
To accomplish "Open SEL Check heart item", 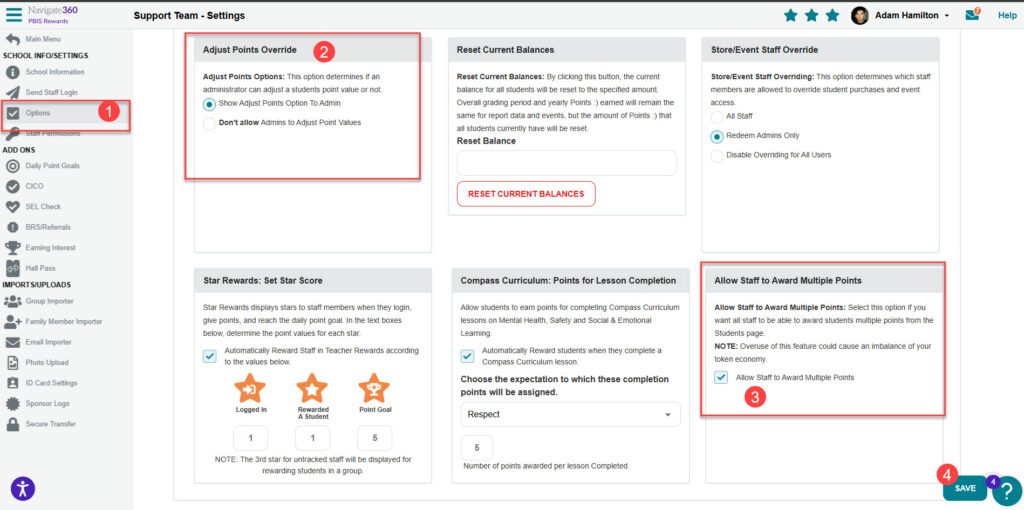I will pyautogui.click(x=43, y=206).
